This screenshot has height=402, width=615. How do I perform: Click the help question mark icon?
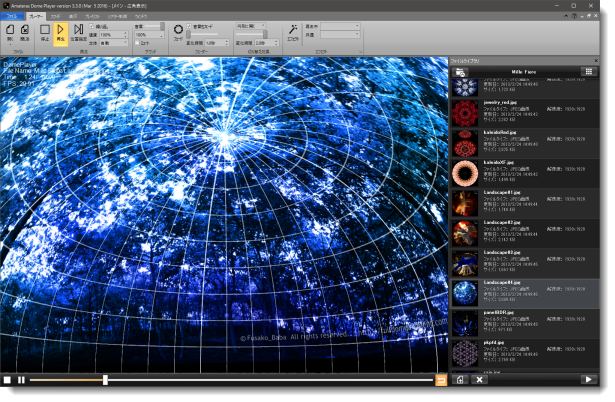coord(574,16)
